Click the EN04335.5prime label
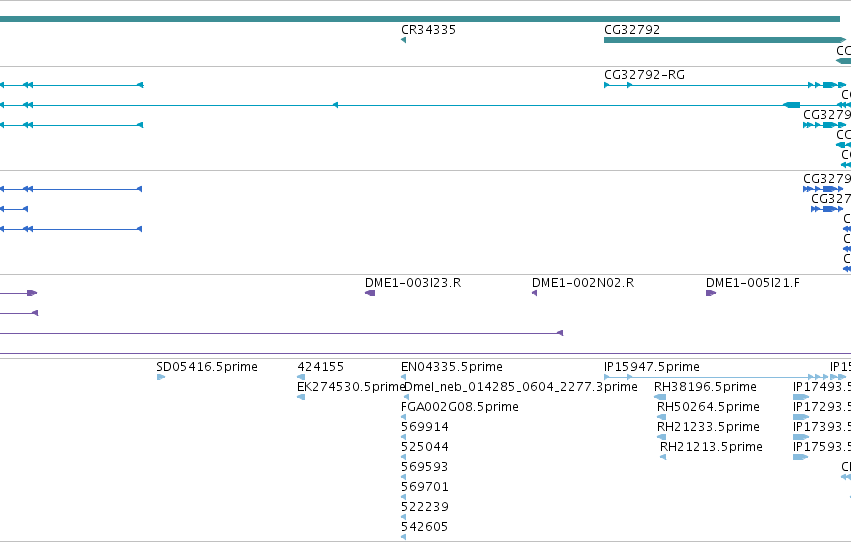 (x=452, y=367)
